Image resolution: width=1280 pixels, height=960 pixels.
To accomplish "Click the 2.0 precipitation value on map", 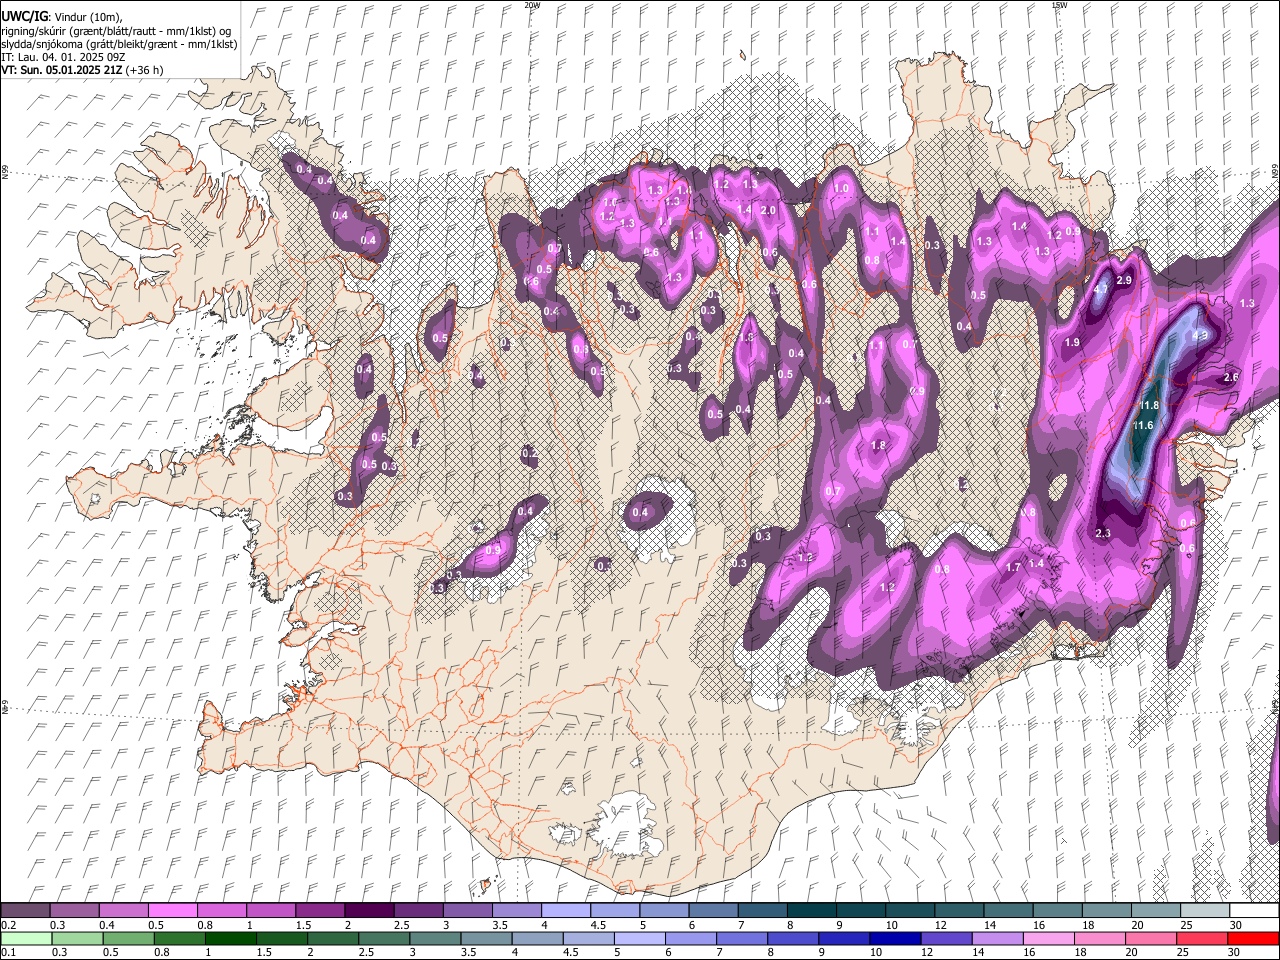I will click(768, 211).
